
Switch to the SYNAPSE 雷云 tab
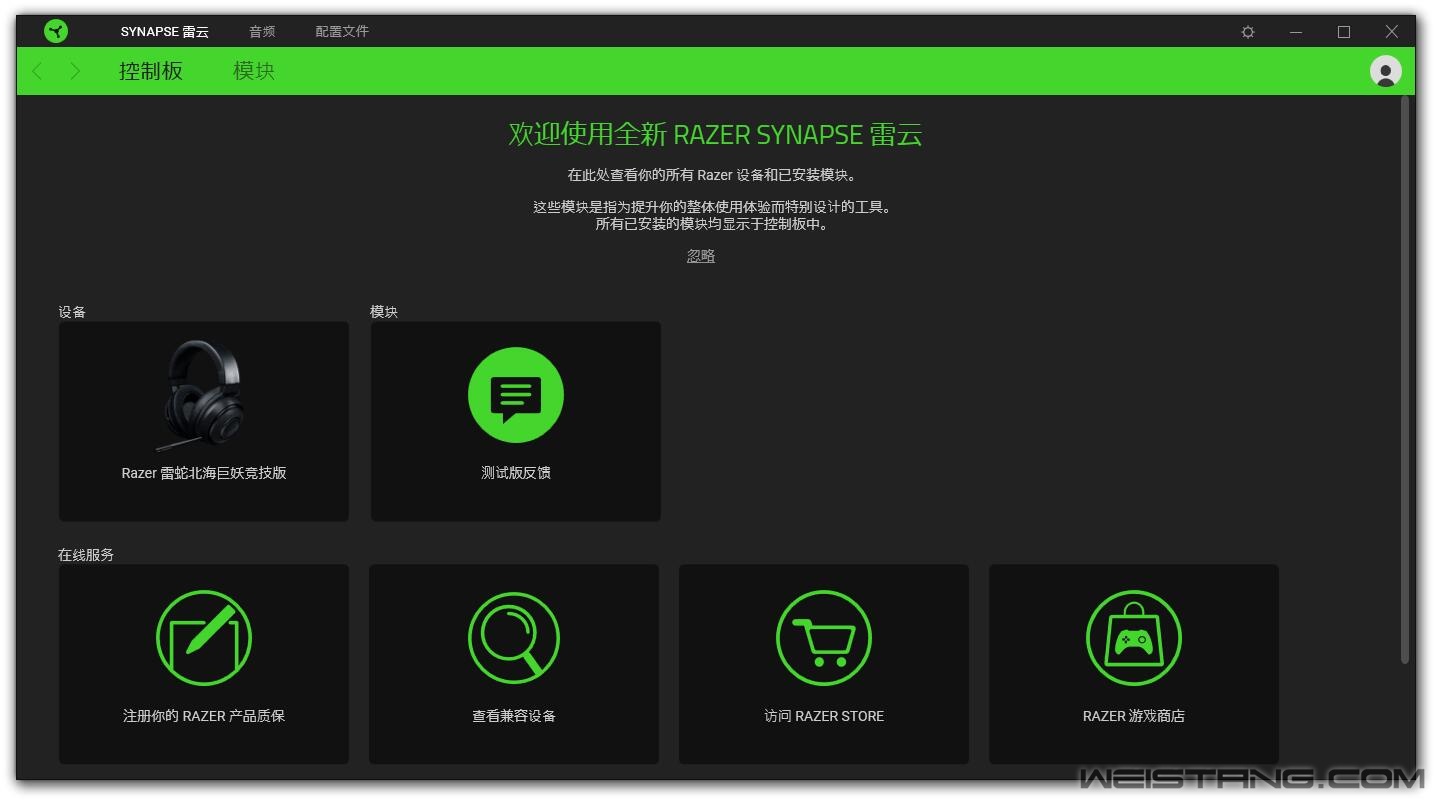click(x=165, y=32)
